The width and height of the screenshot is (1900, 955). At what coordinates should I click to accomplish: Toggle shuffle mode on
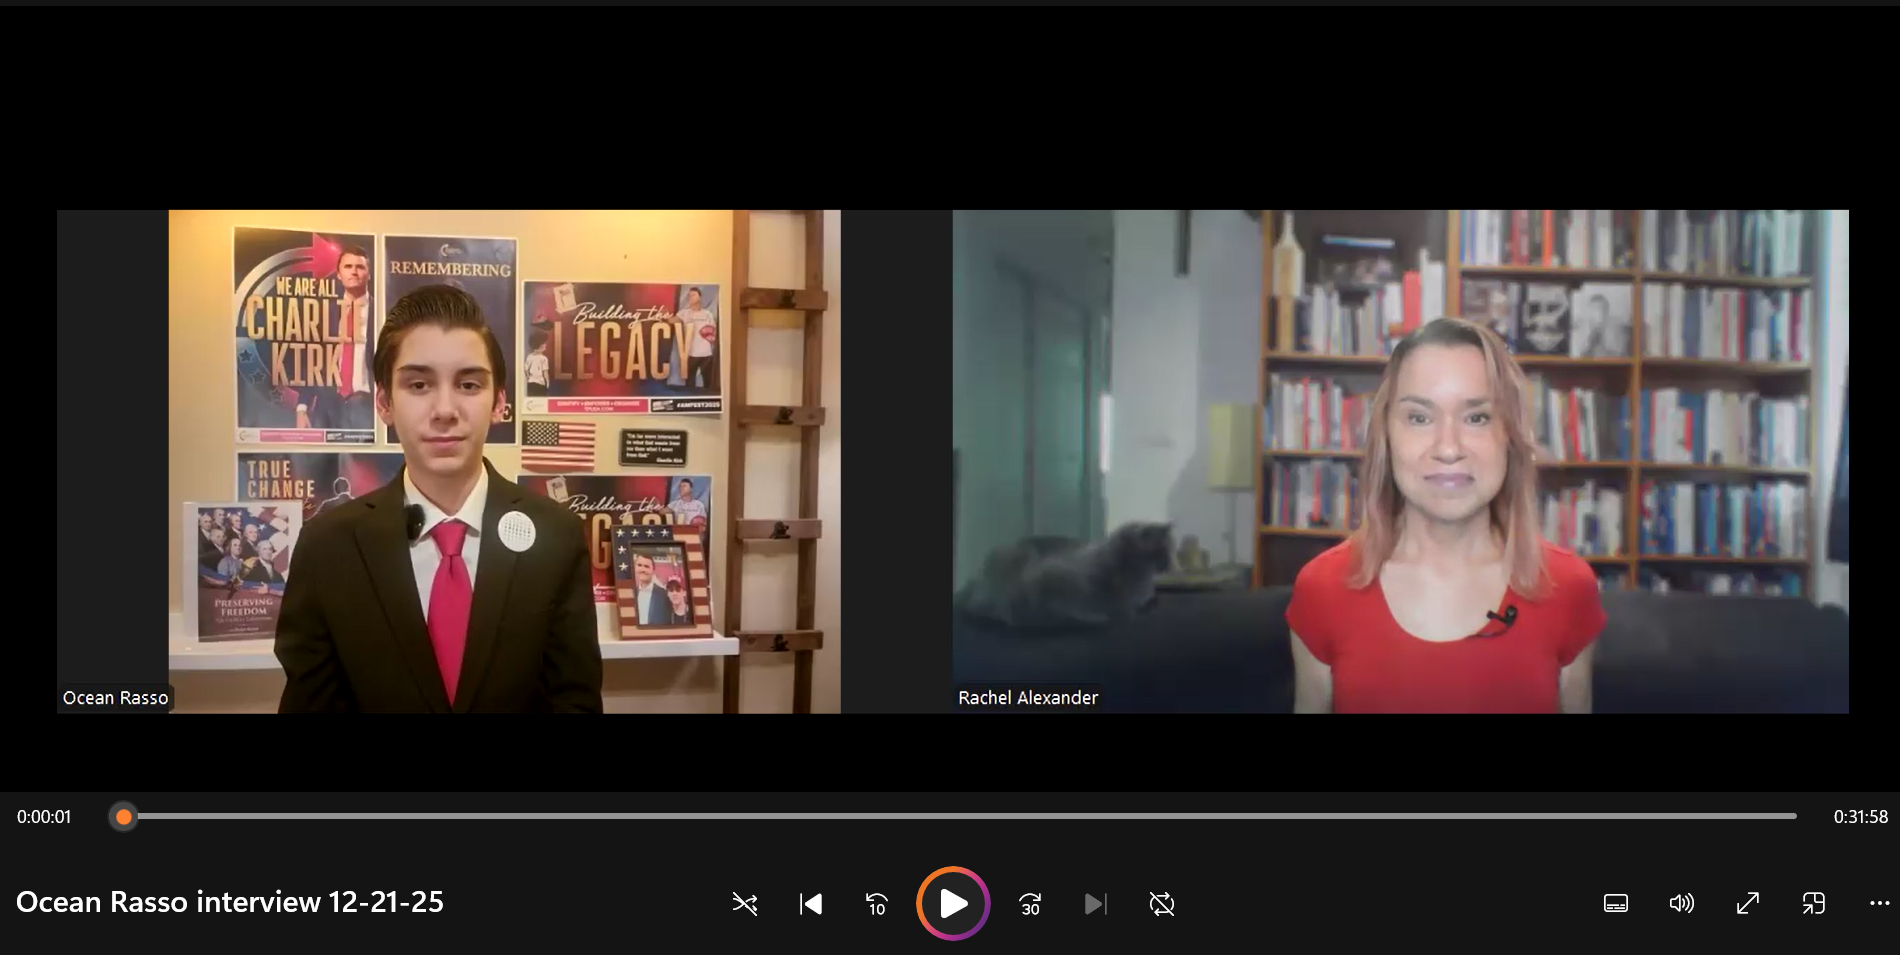(744, 904)
